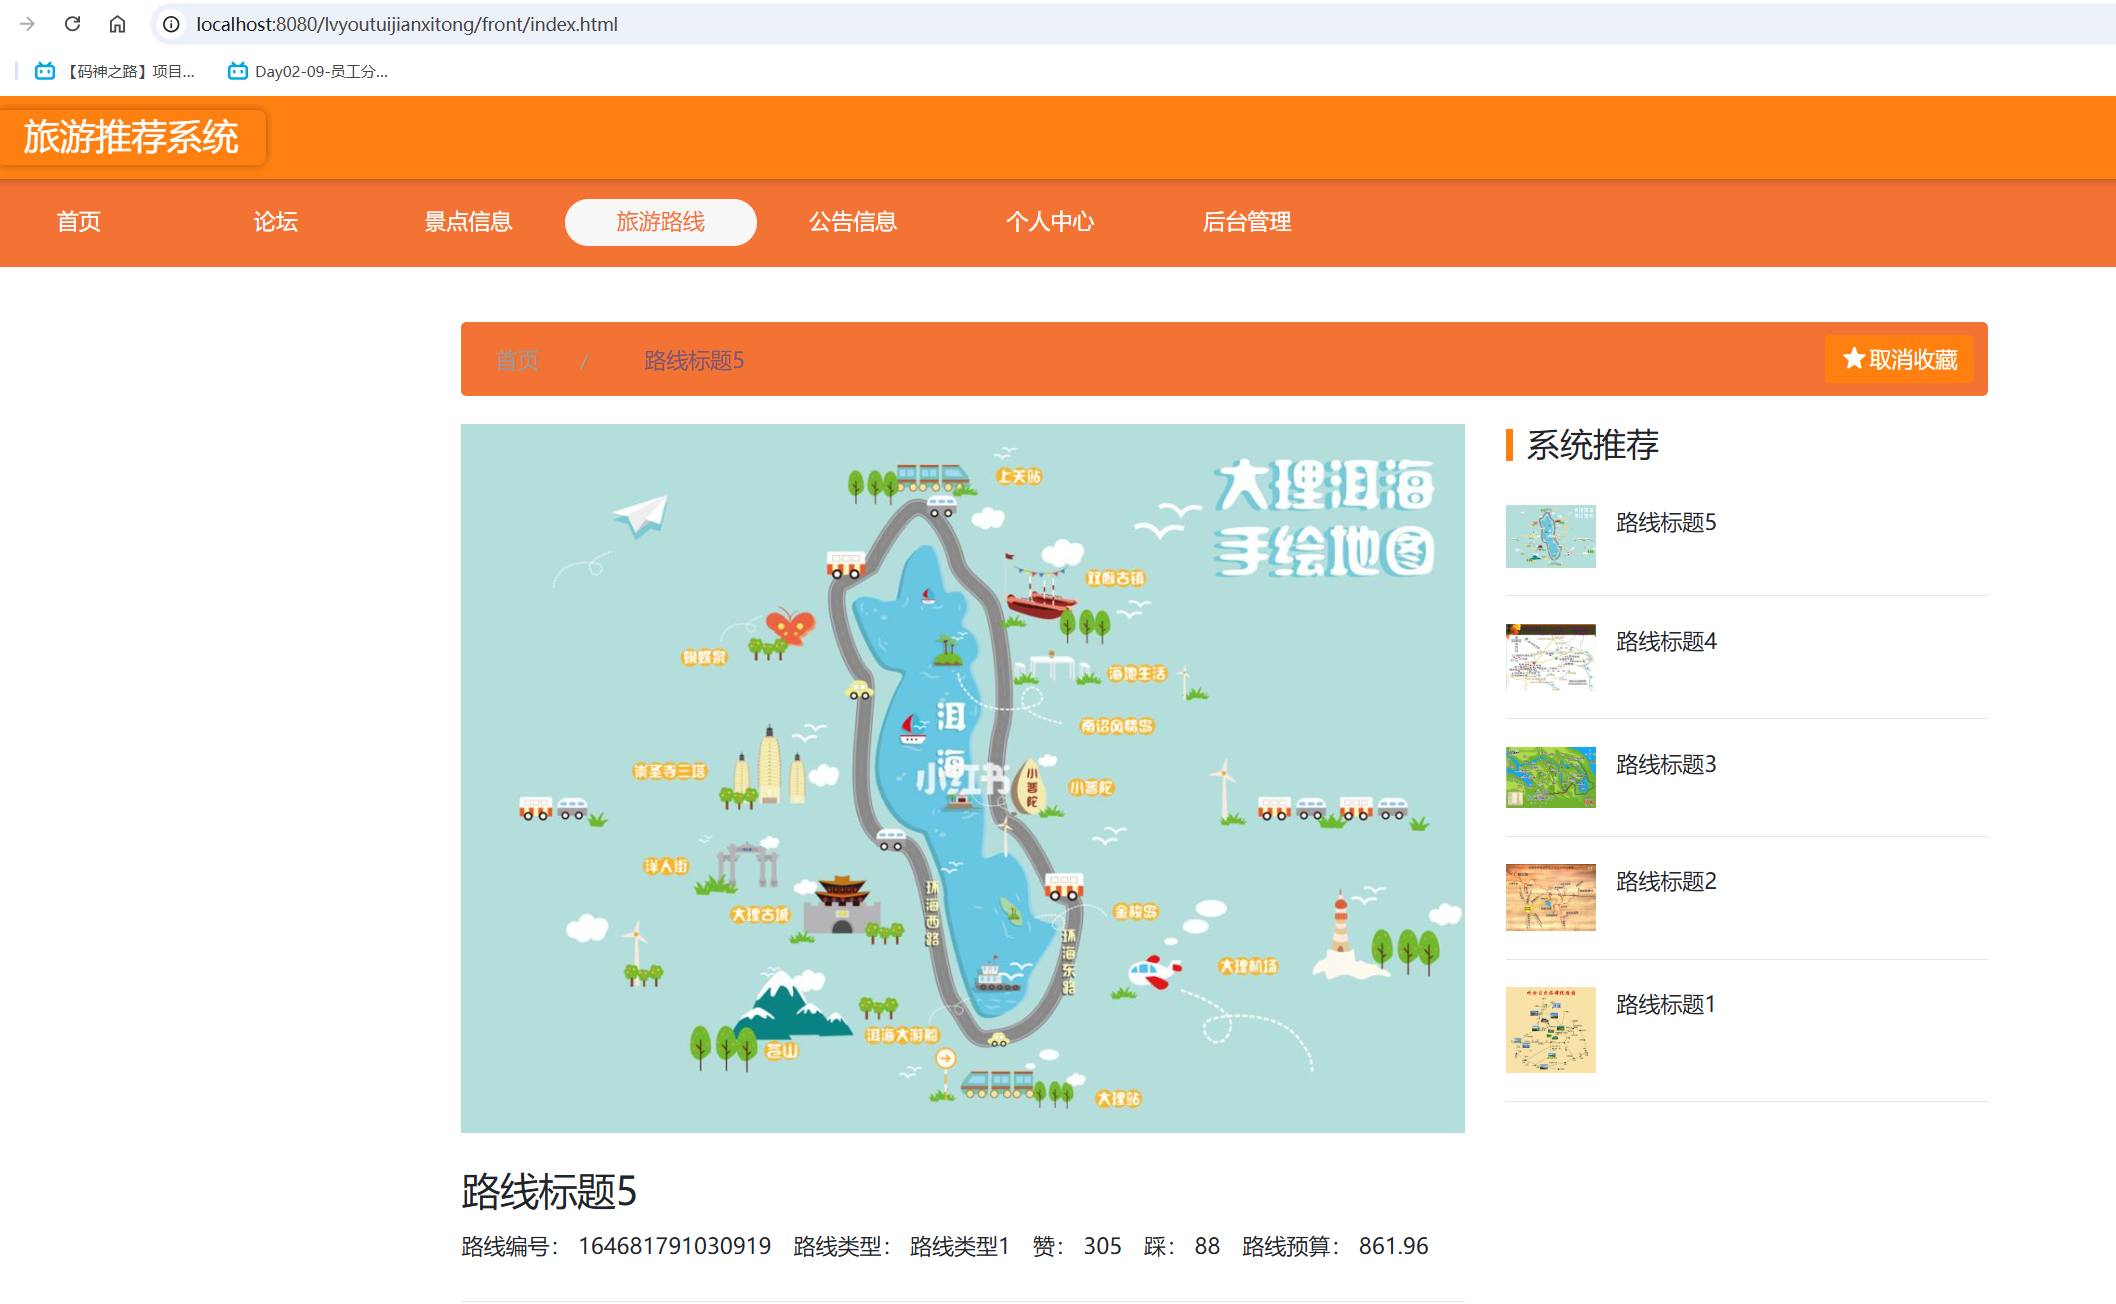The width and height of the screenshot is (2116, 1304).
Task: Click the 旅游推荐系统 site logo
Action: [x=132, y=137]
